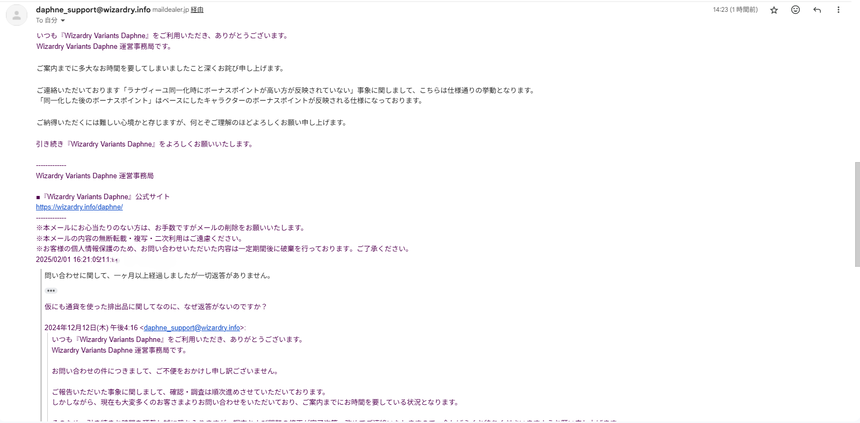Star this email from daphne_support
The width and height of the screenshot is (860, 423).
pyautogui.click(x=774, y=10)
